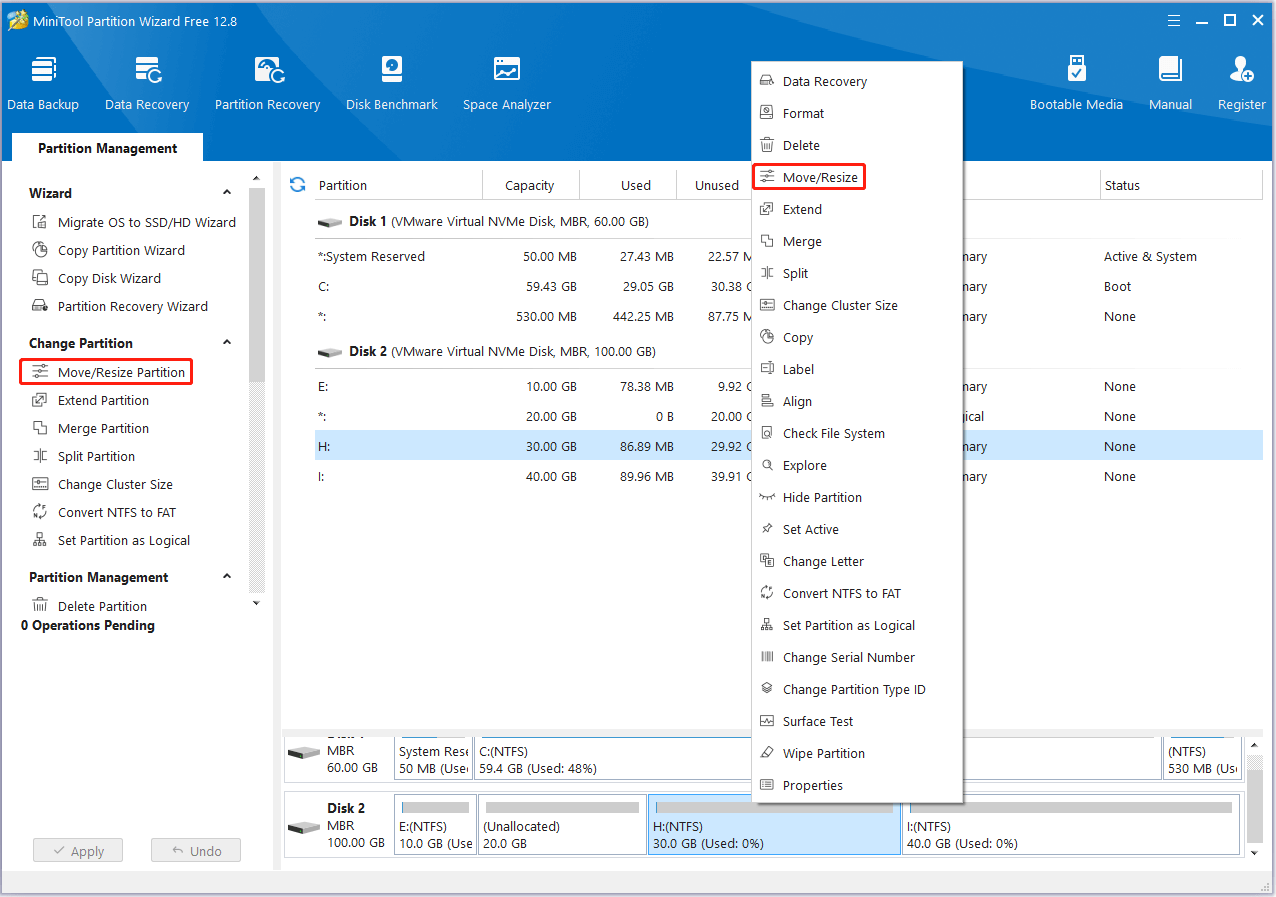The width and height of the screenshot is (1276, 897).
Task: Click Move/Resize Partition in the sidebar
Action: [x=108, y=373]
